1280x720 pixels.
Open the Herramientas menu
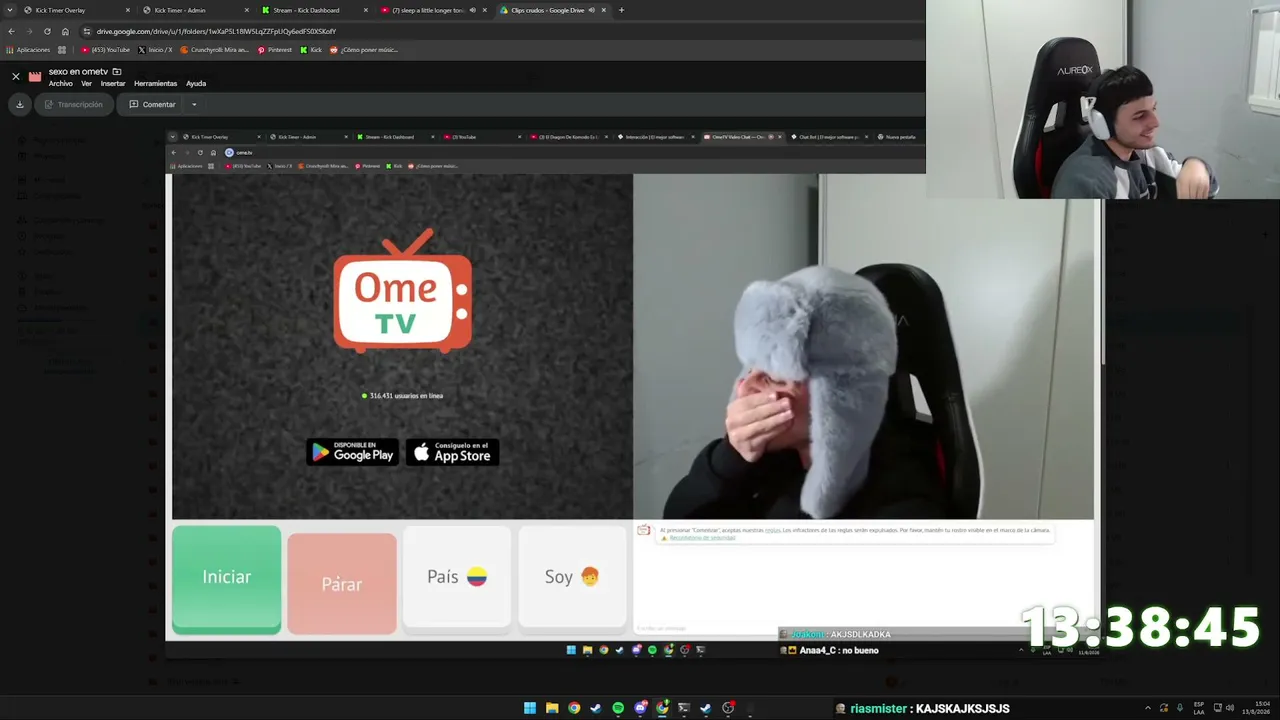[x=155, y=84]
